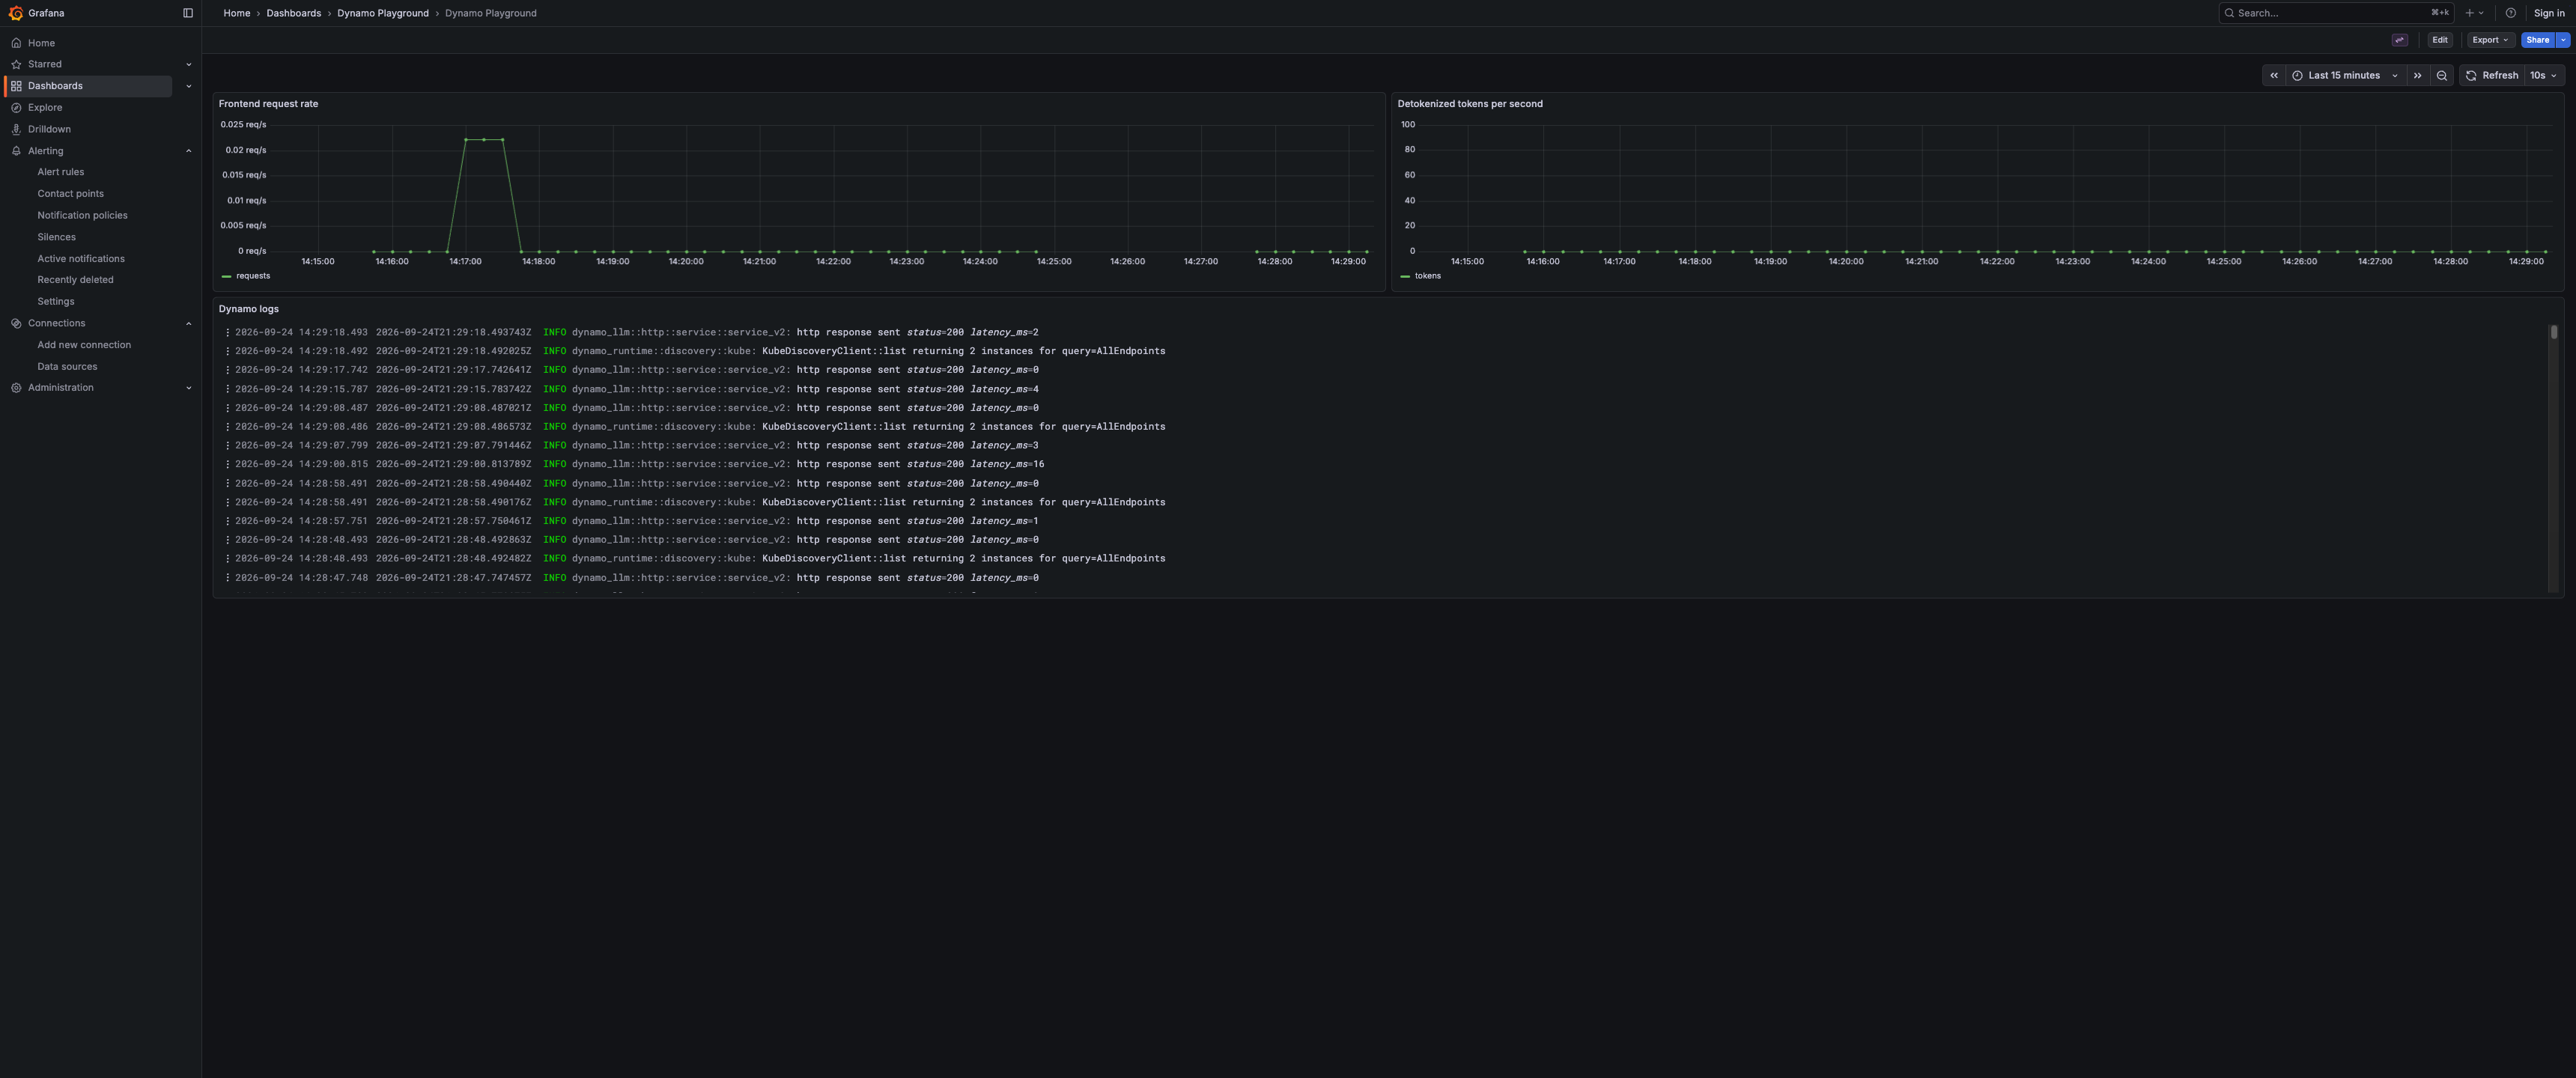Click the Grafana logo icon
This screenshot has width=2576, height=1078.
pyautogui.click(x=15, y=13)
